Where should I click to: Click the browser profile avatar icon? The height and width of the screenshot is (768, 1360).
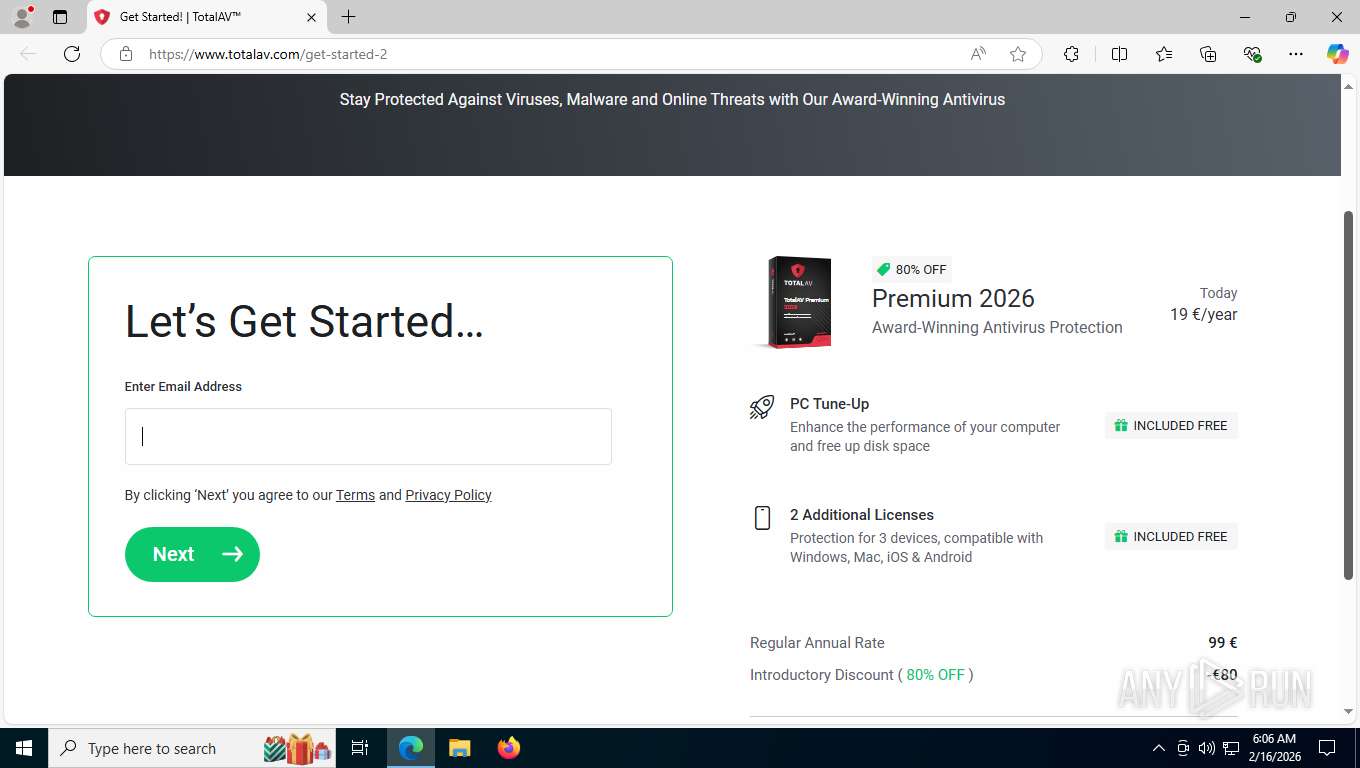coord(22,17)
